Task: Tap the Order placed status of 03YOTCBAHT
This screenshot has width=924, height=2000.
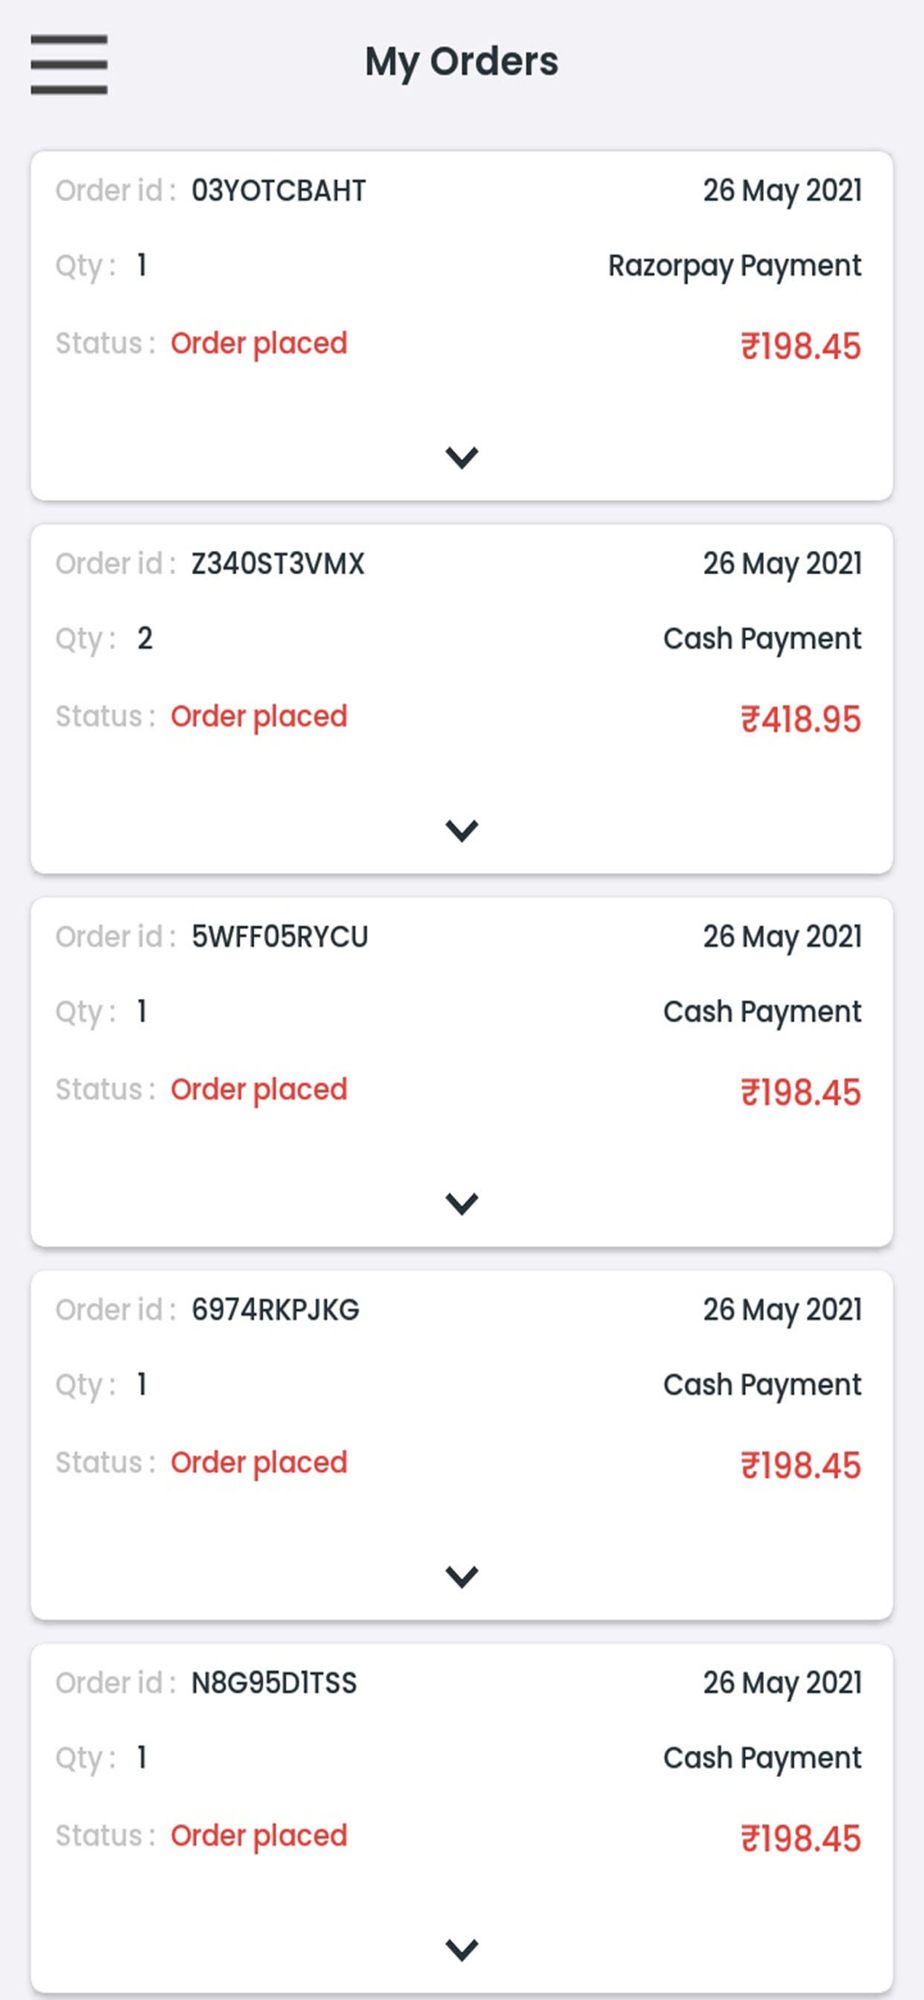Action: 259,343
